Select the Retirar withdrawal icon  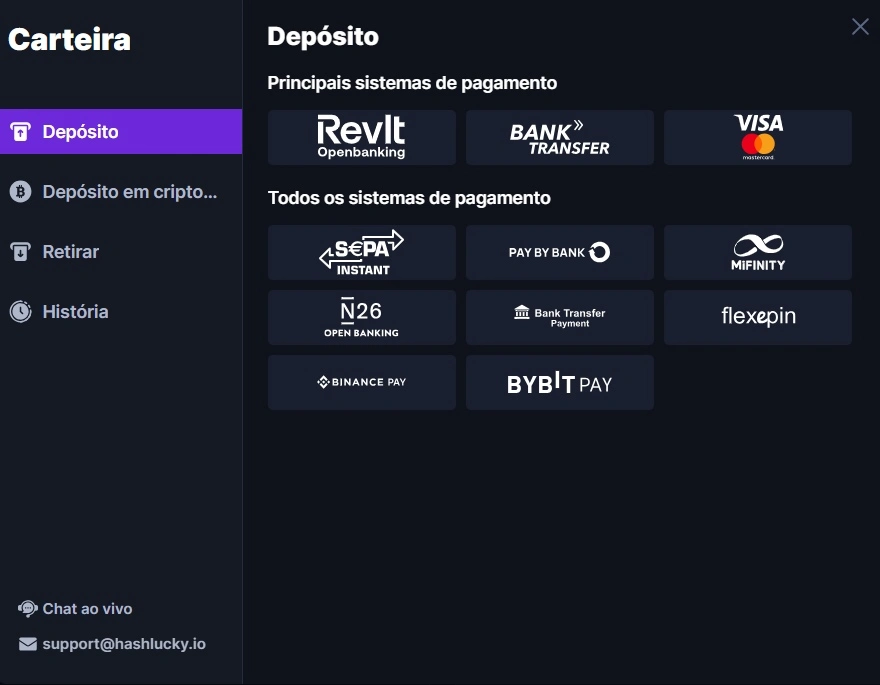[x=21, y=251]
